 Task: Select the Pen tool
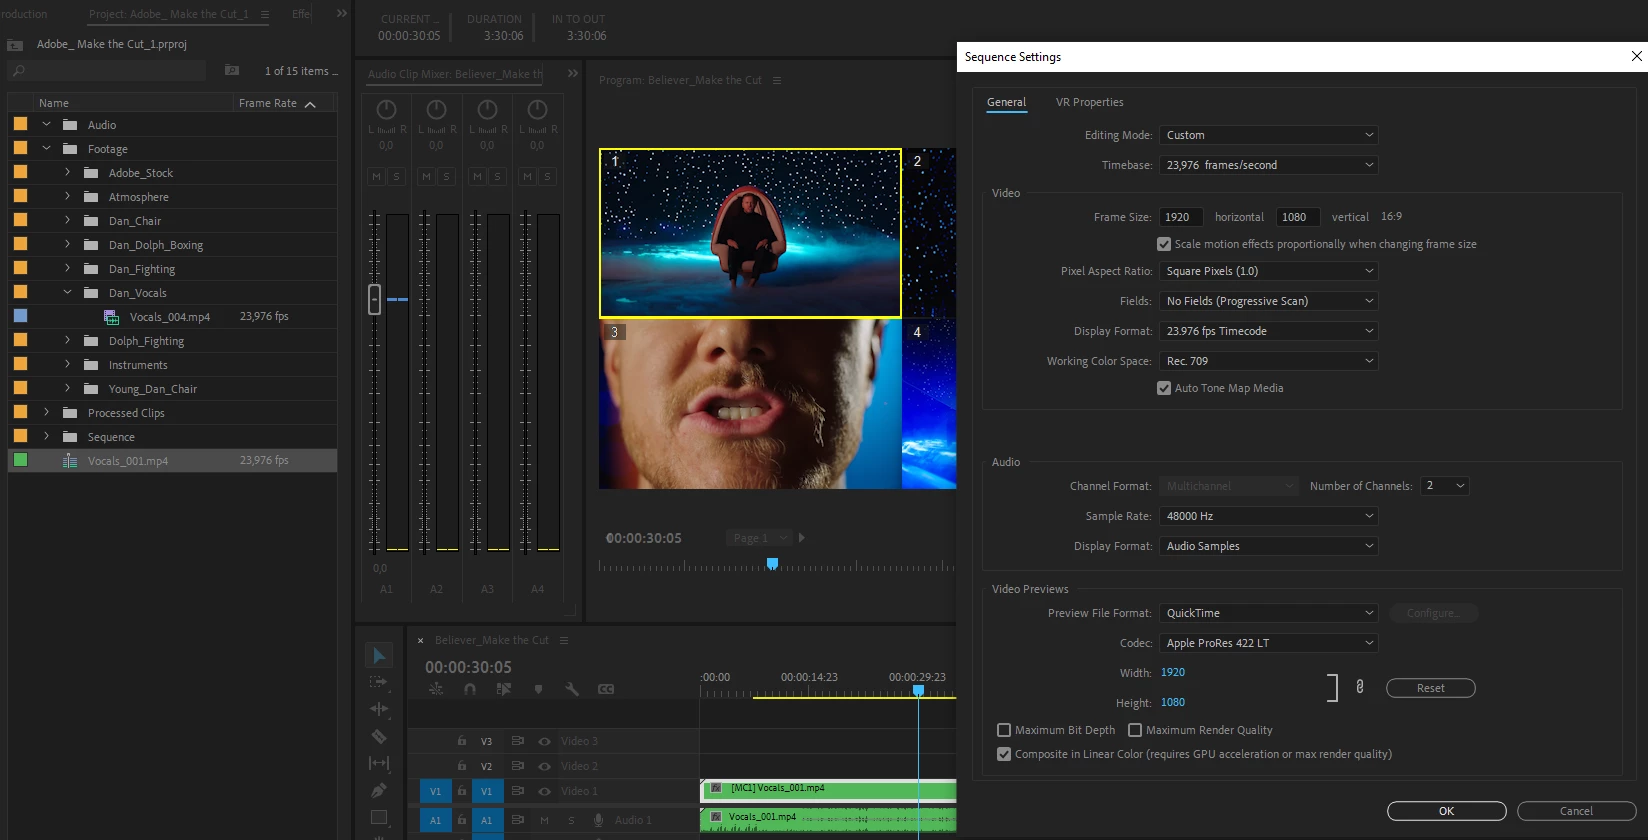pos(379,790)
